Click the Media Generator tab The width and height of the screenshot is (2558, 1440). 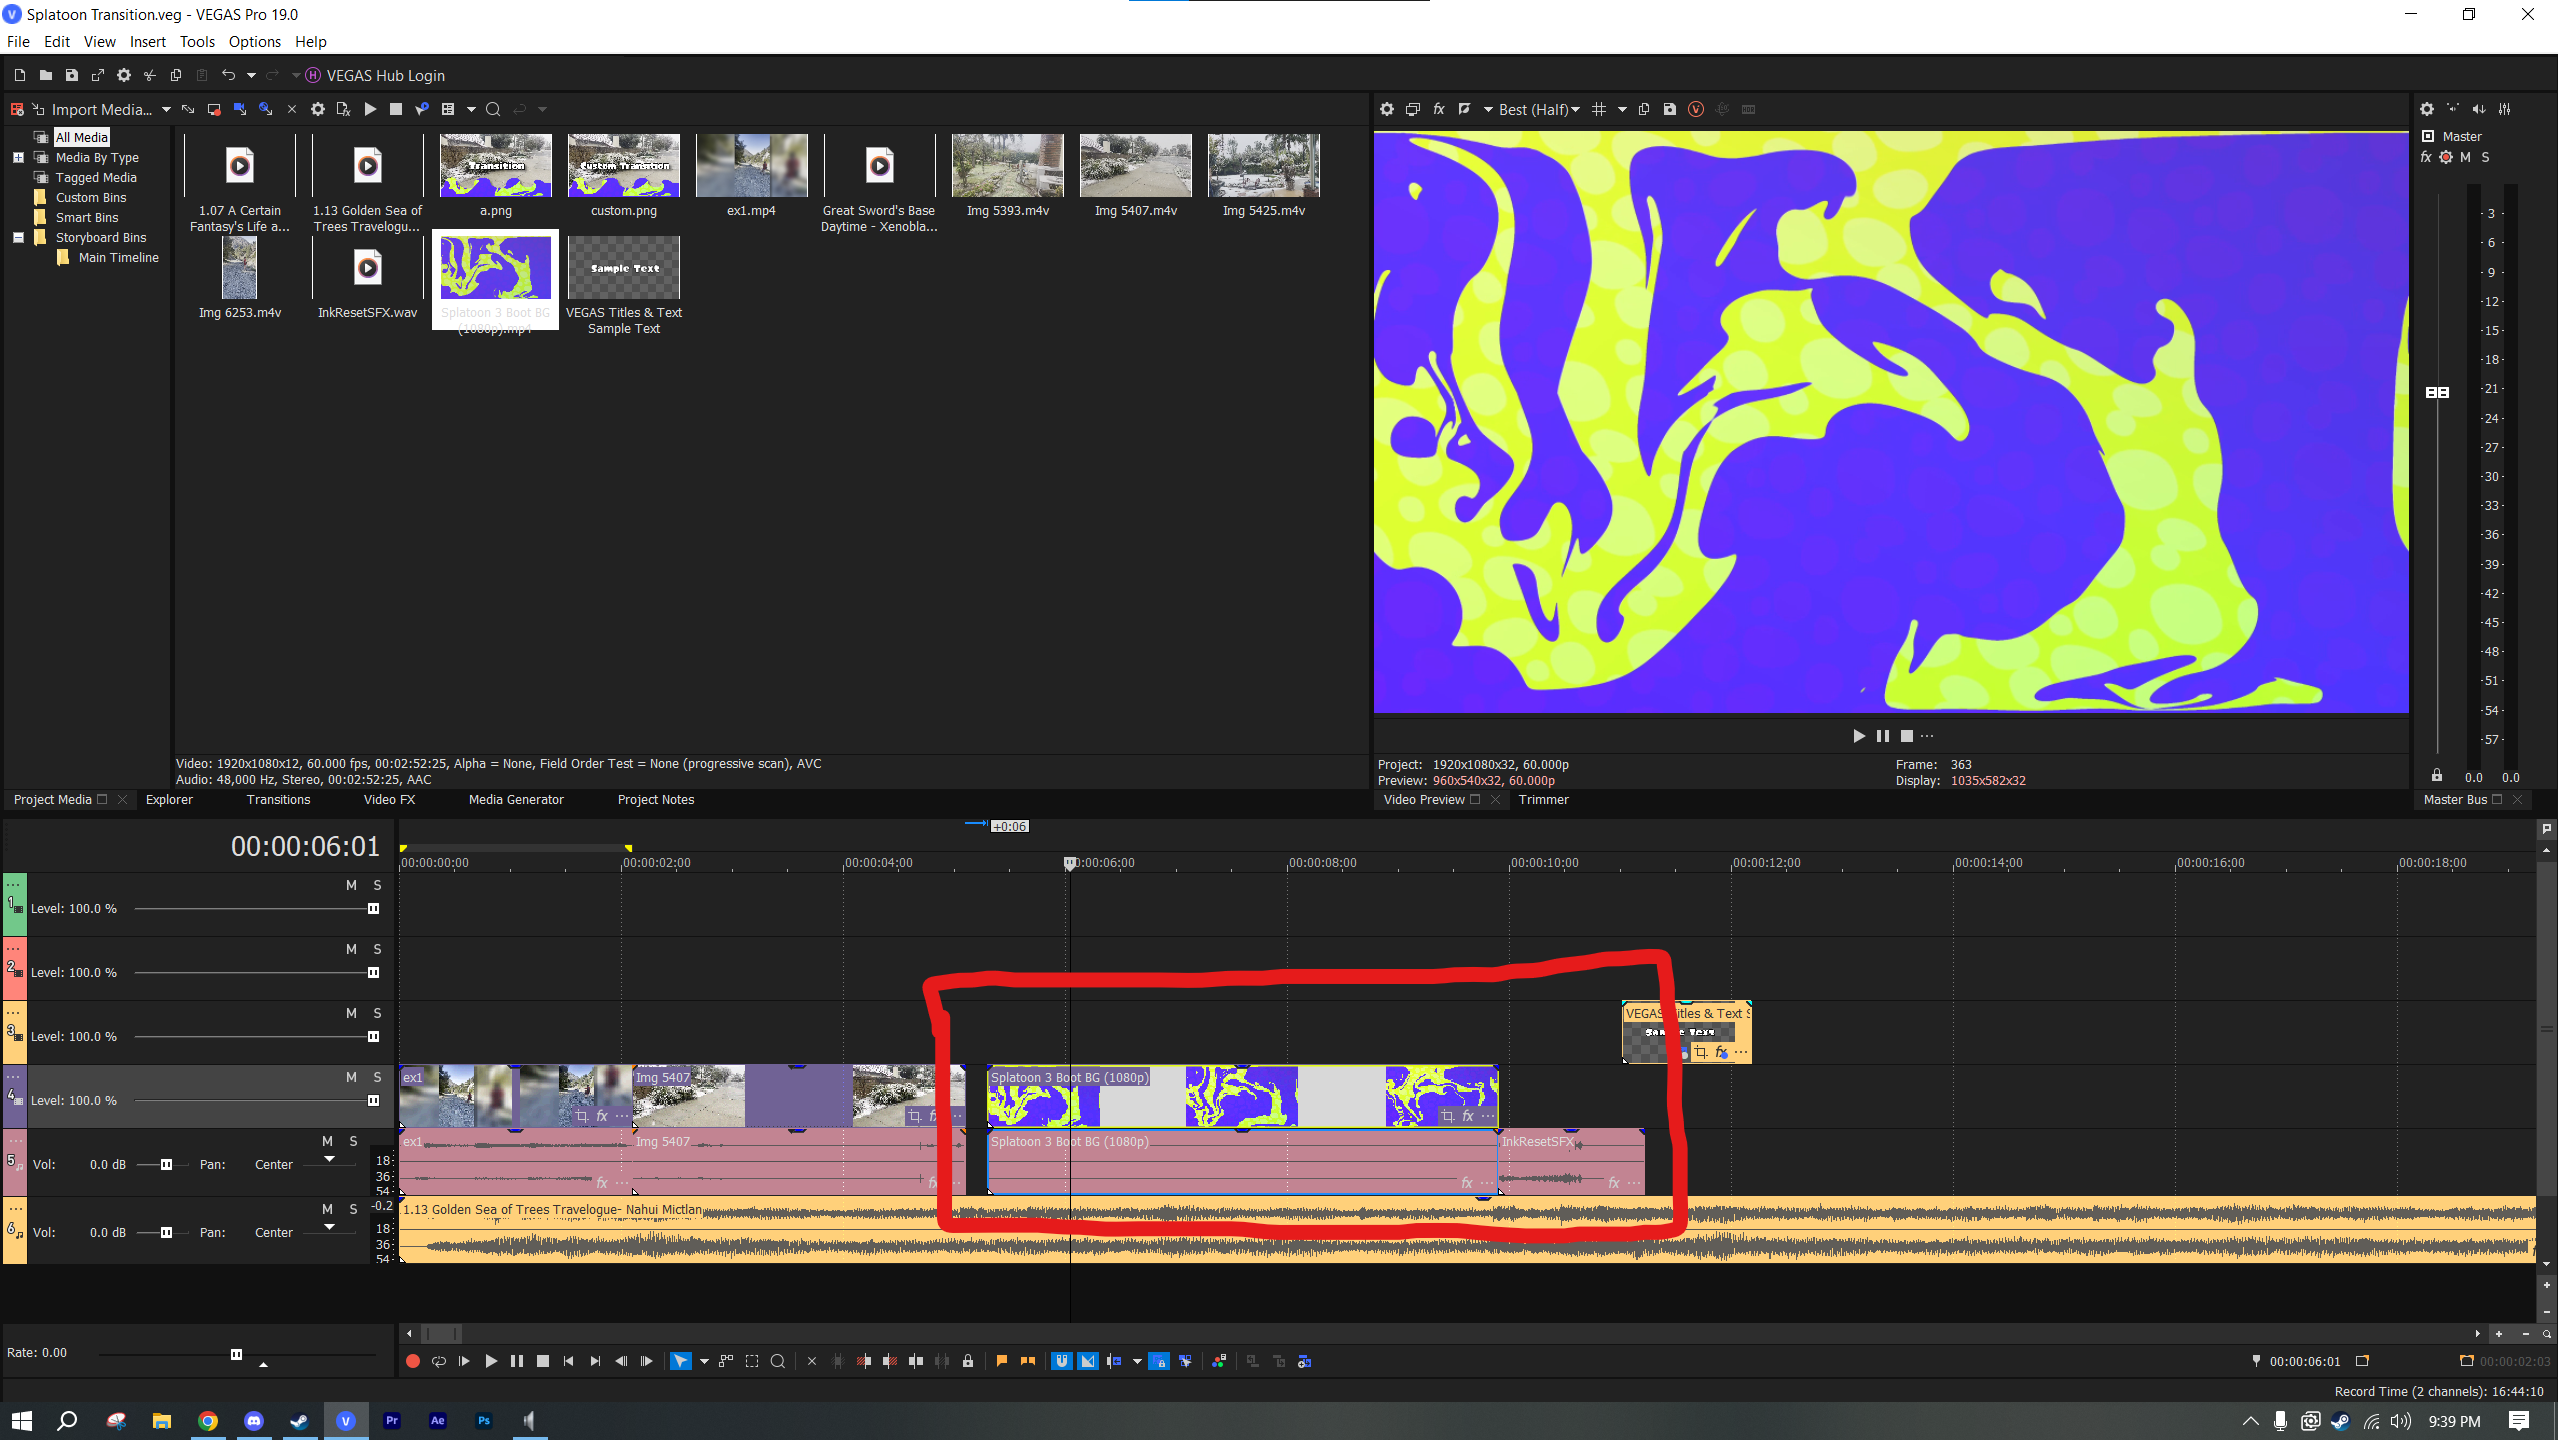click(515, 799)
